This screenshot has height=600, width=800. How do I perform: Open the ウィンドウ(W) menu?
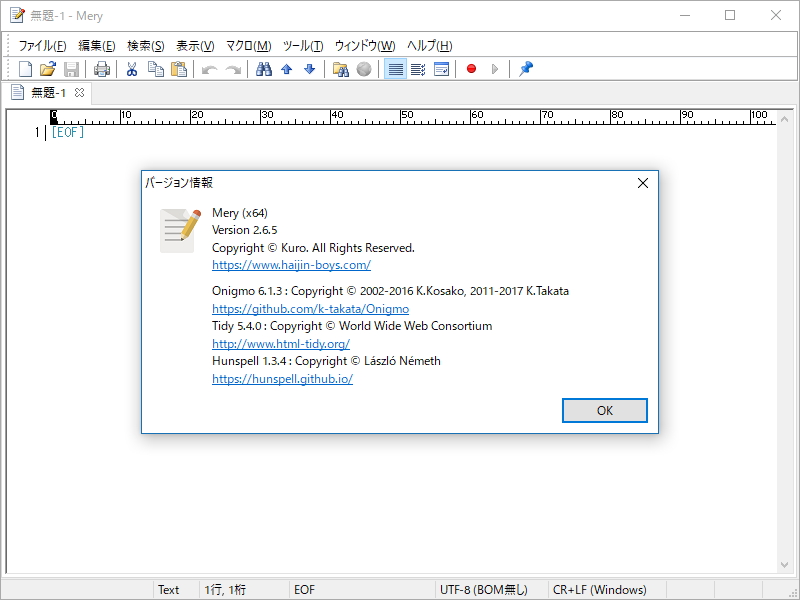tap(365, 46)
